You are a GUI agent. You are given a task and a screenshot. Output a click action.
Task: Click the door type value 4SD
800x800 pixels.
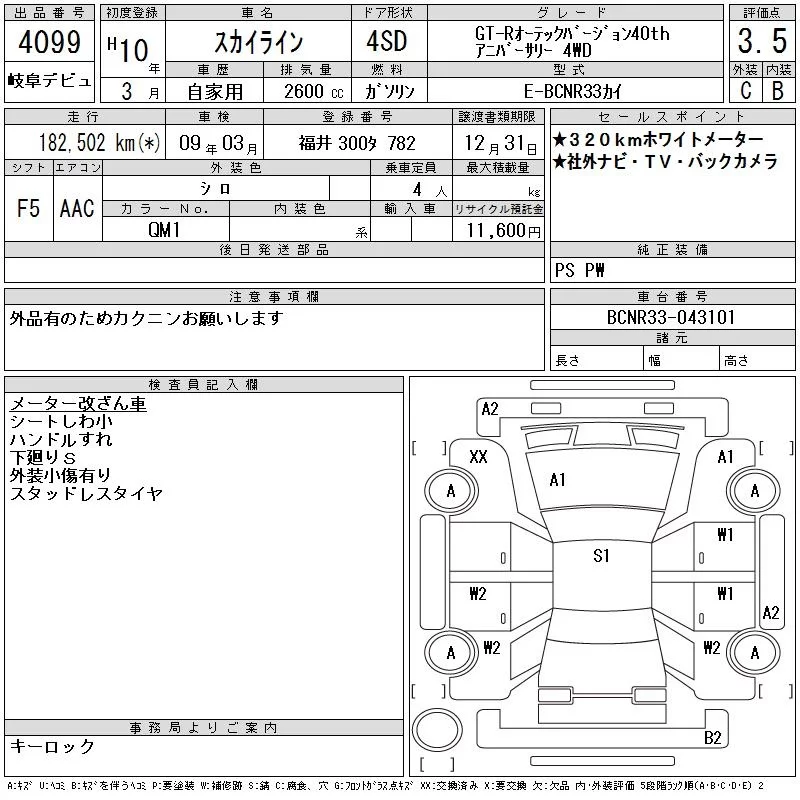tap(387, 41)
